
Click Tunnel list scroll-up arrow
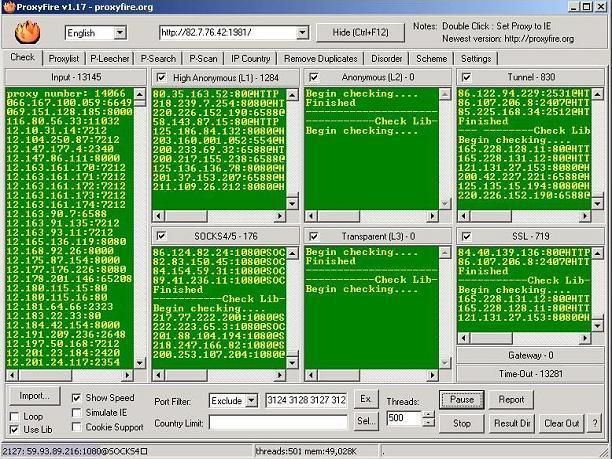[x=598, y=94]
